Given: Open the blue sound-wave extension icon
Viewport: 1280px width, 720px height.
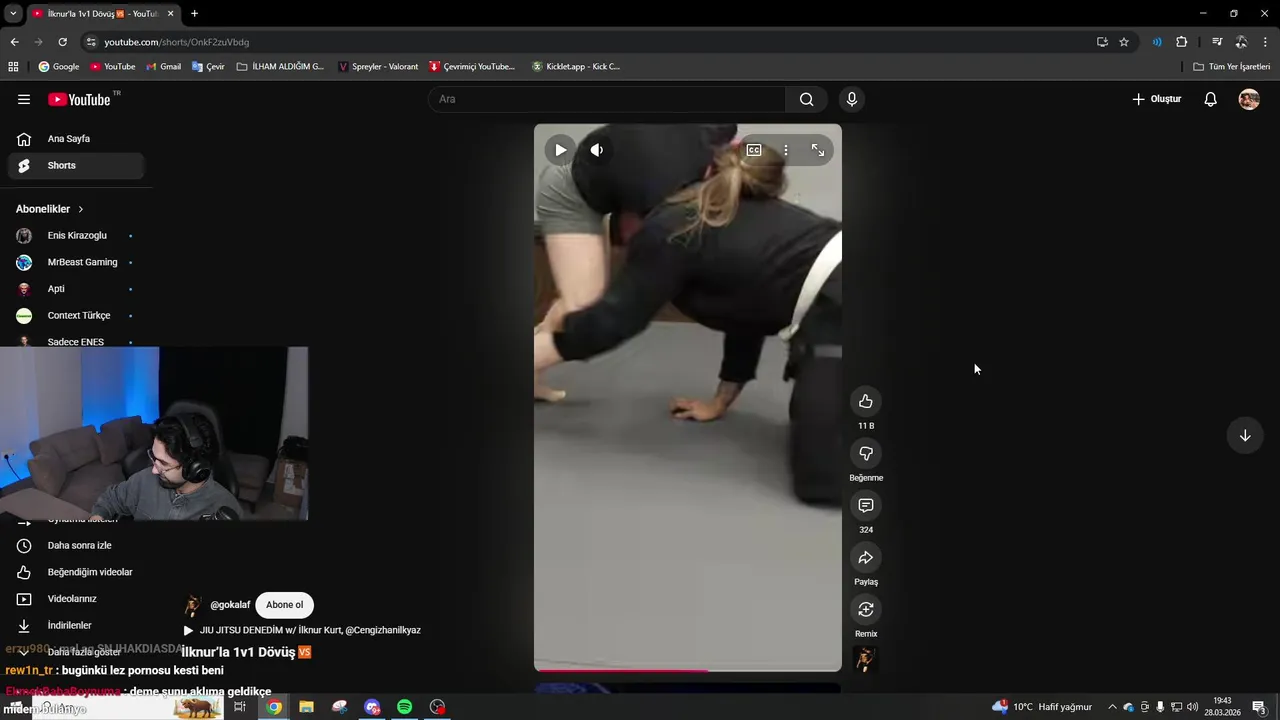Looking at the screenshot, I should [x=1157, y=42].
